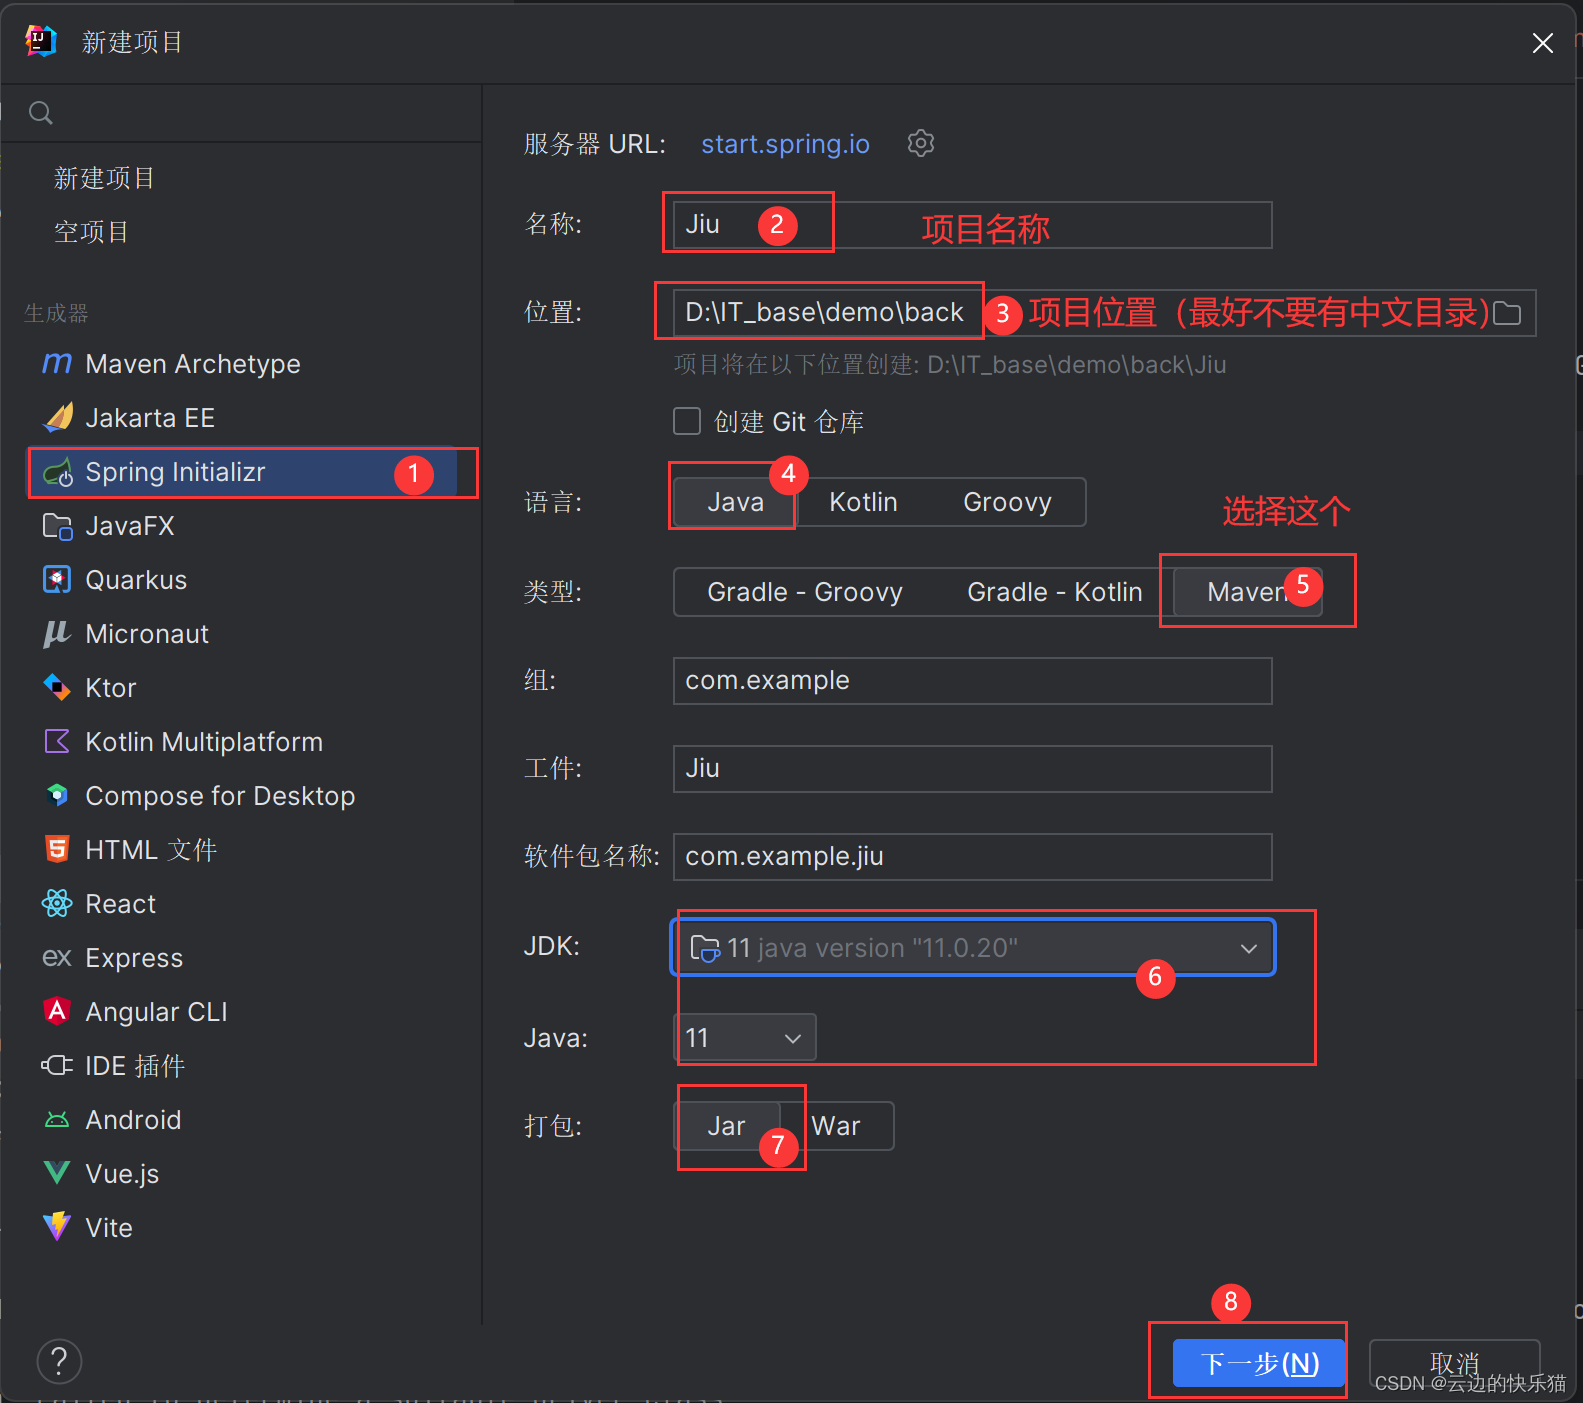1583x1403 pixels.
Task: Select Empty Project in the left list
Action: pyautogui.click(x=92, y=232)
